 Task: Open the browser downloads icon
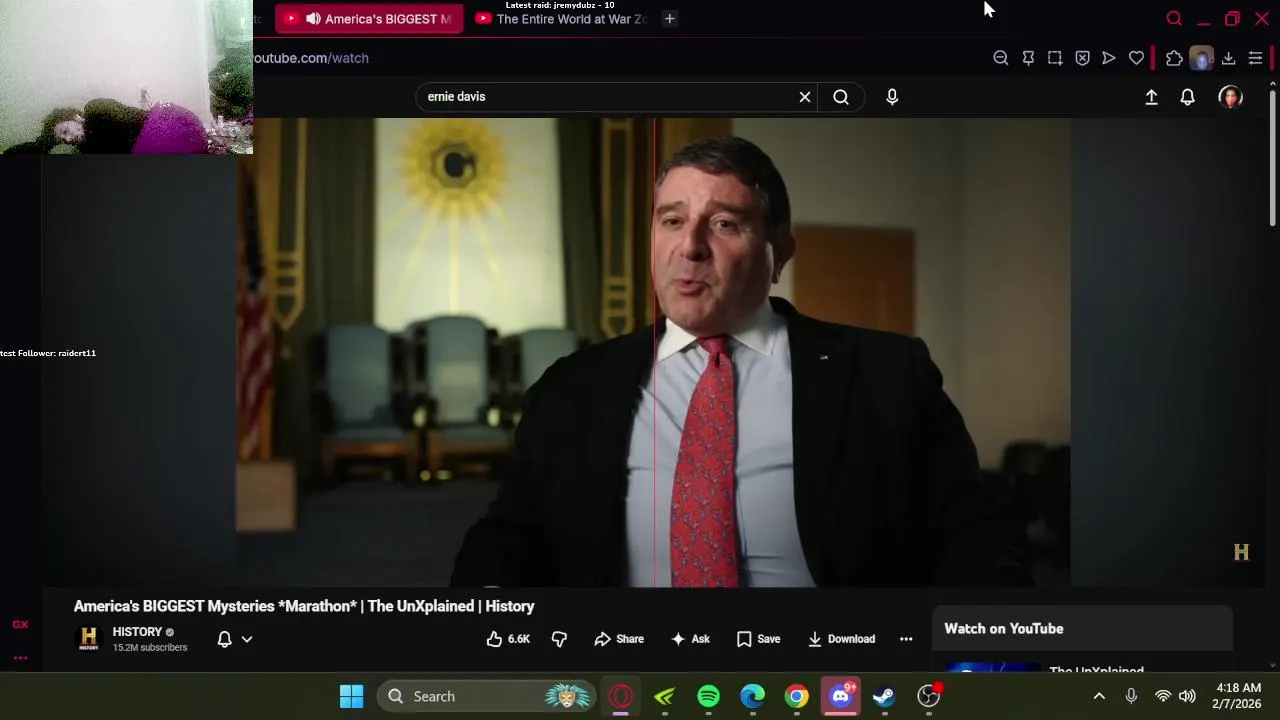(x=1228, y=58)
